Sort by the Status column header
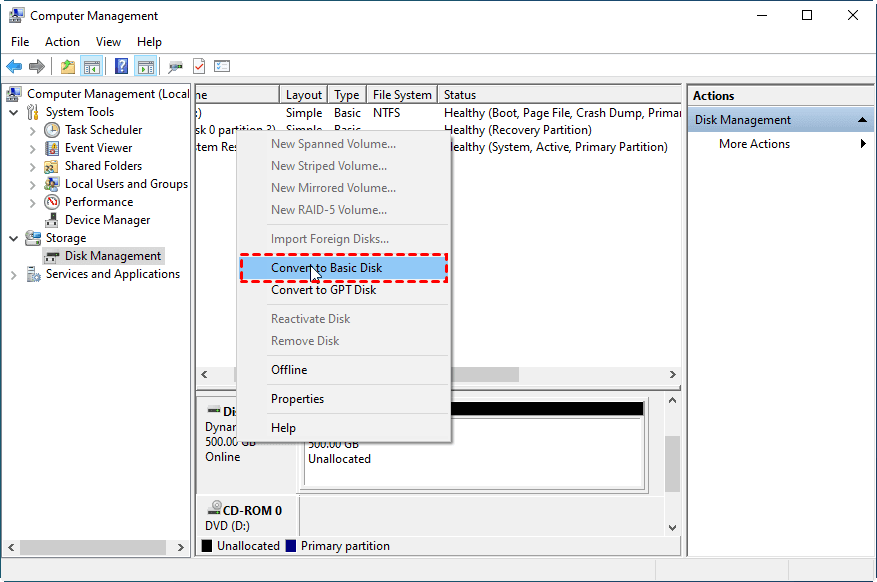This screenshot has height=582, width=877. click(x=559, y=95)
